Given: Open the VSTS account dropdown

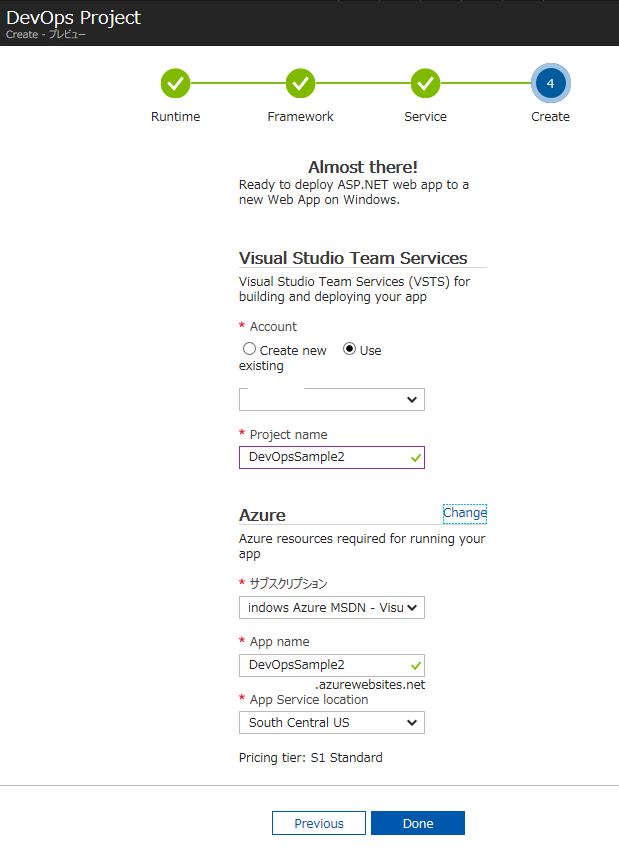Looking at the screenshot, I should [332, 399].
